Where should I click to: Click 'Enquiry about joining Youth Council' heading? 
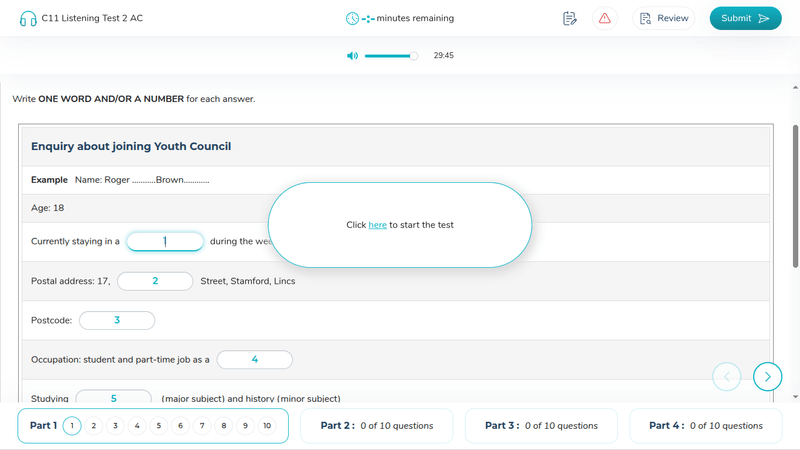coord(131,146)
